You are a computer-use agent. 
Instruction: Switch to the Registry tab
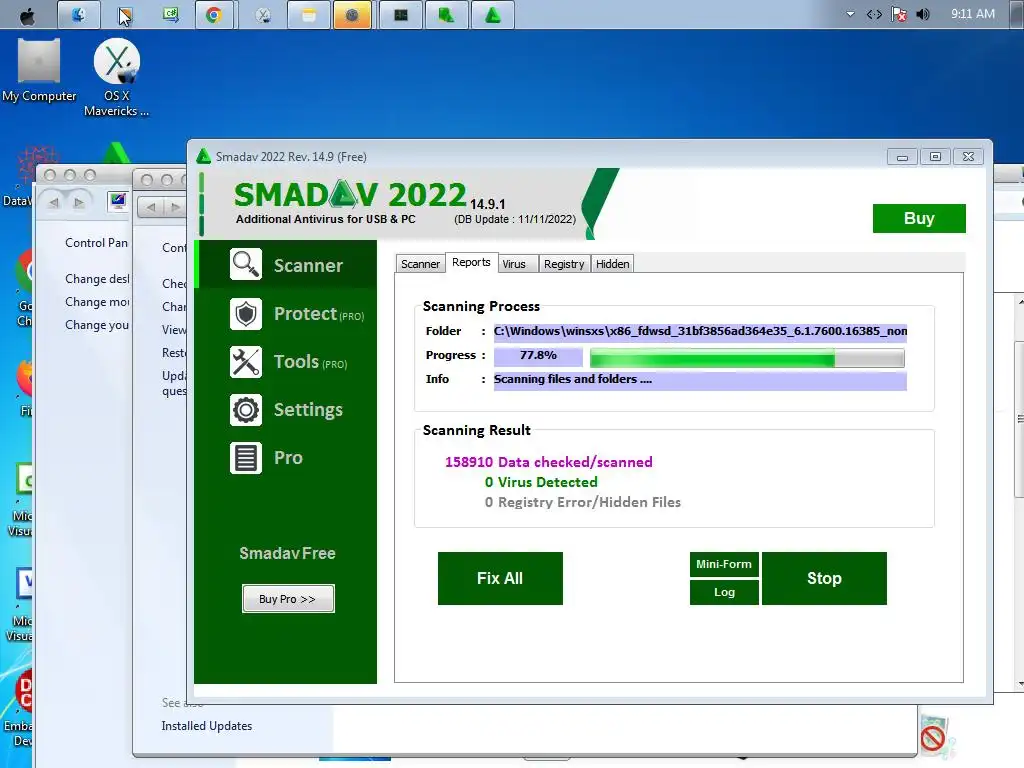(x=564, y=264)
